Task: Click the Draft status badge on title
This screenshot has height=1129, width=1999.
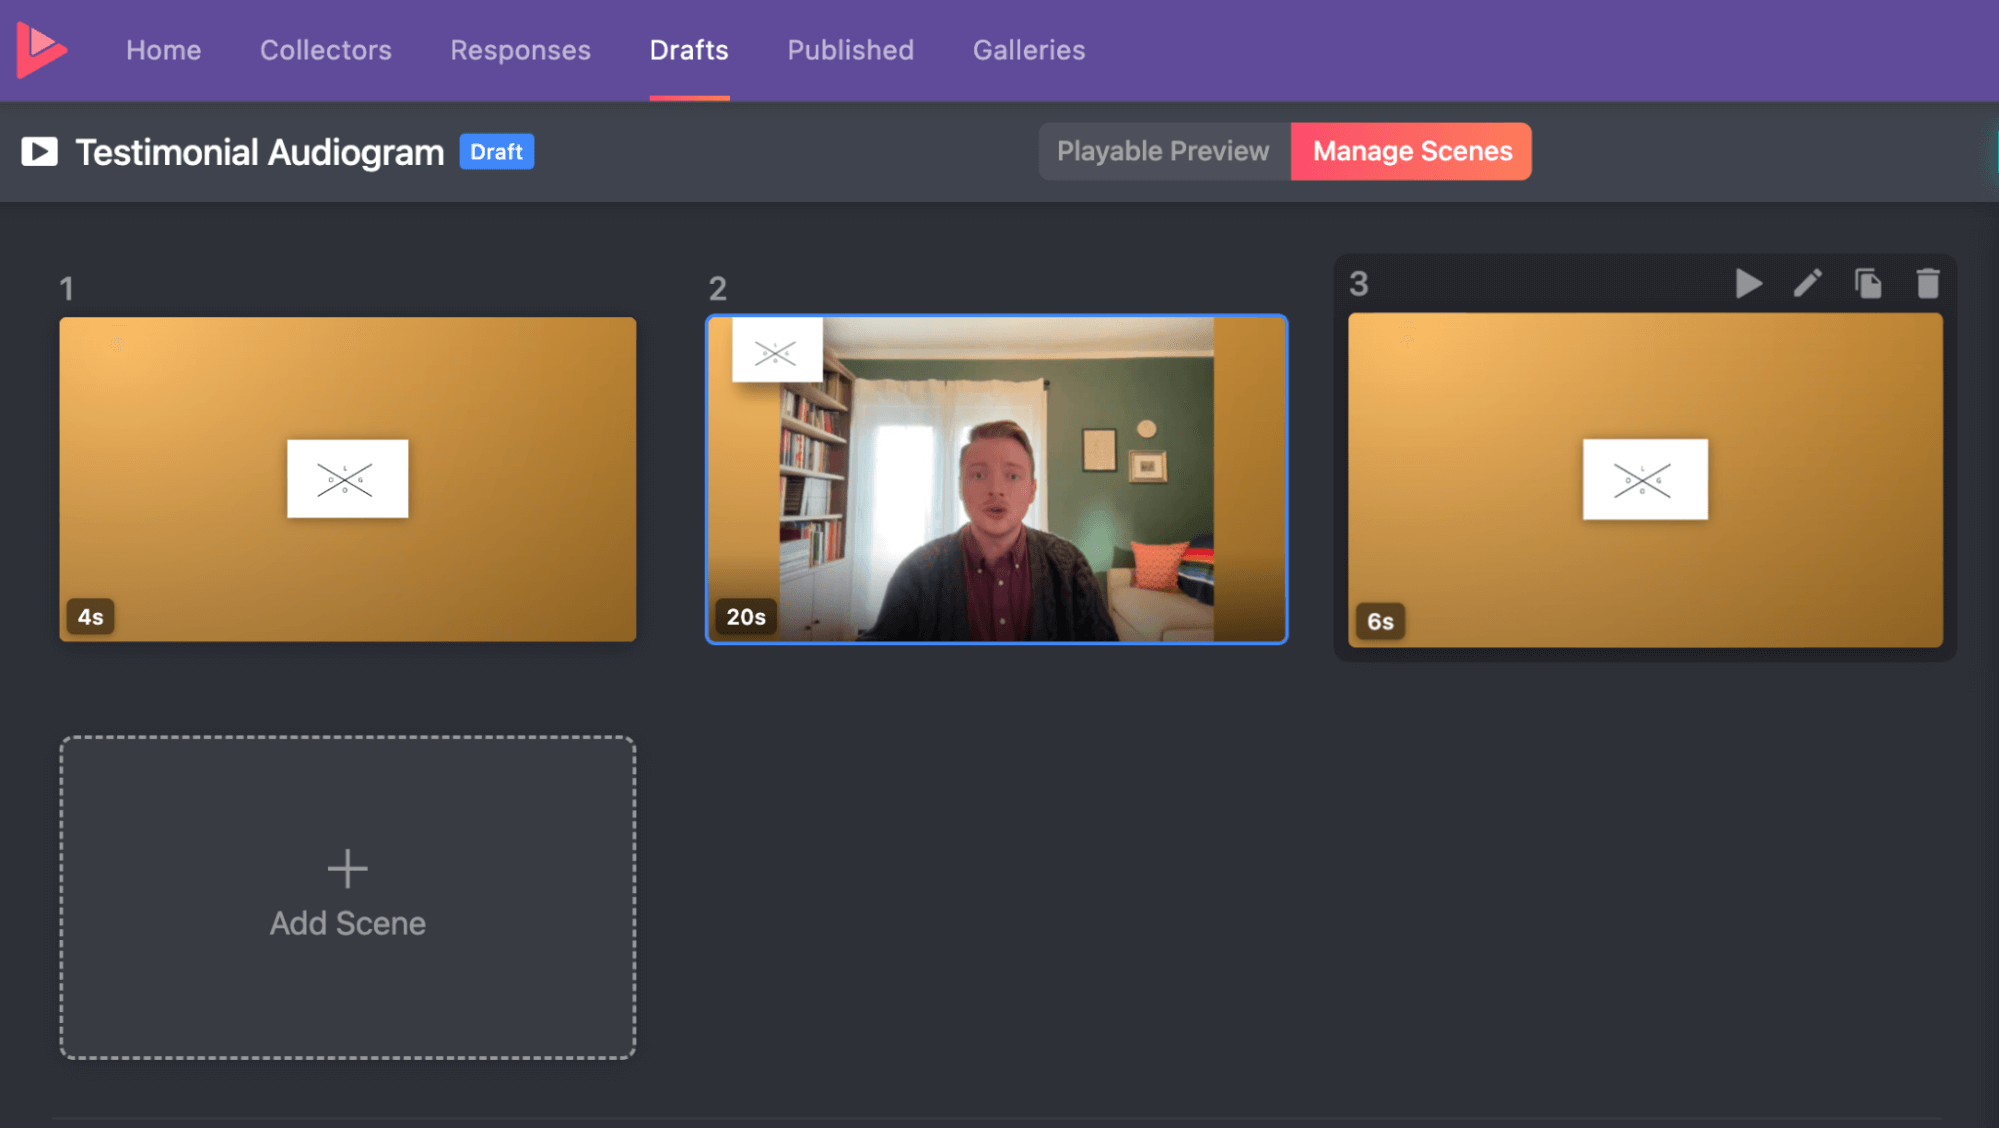Action: click(x=497, y=151)
